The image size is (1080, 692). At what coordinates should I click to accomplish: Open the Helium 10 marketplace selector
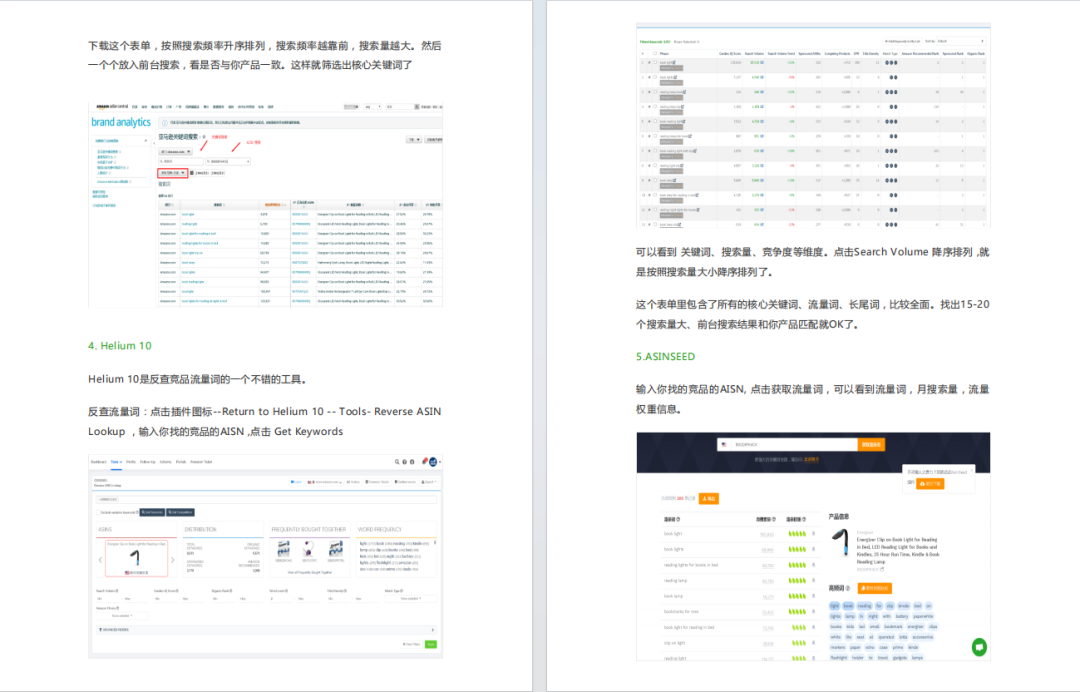[x=324, y=482]
